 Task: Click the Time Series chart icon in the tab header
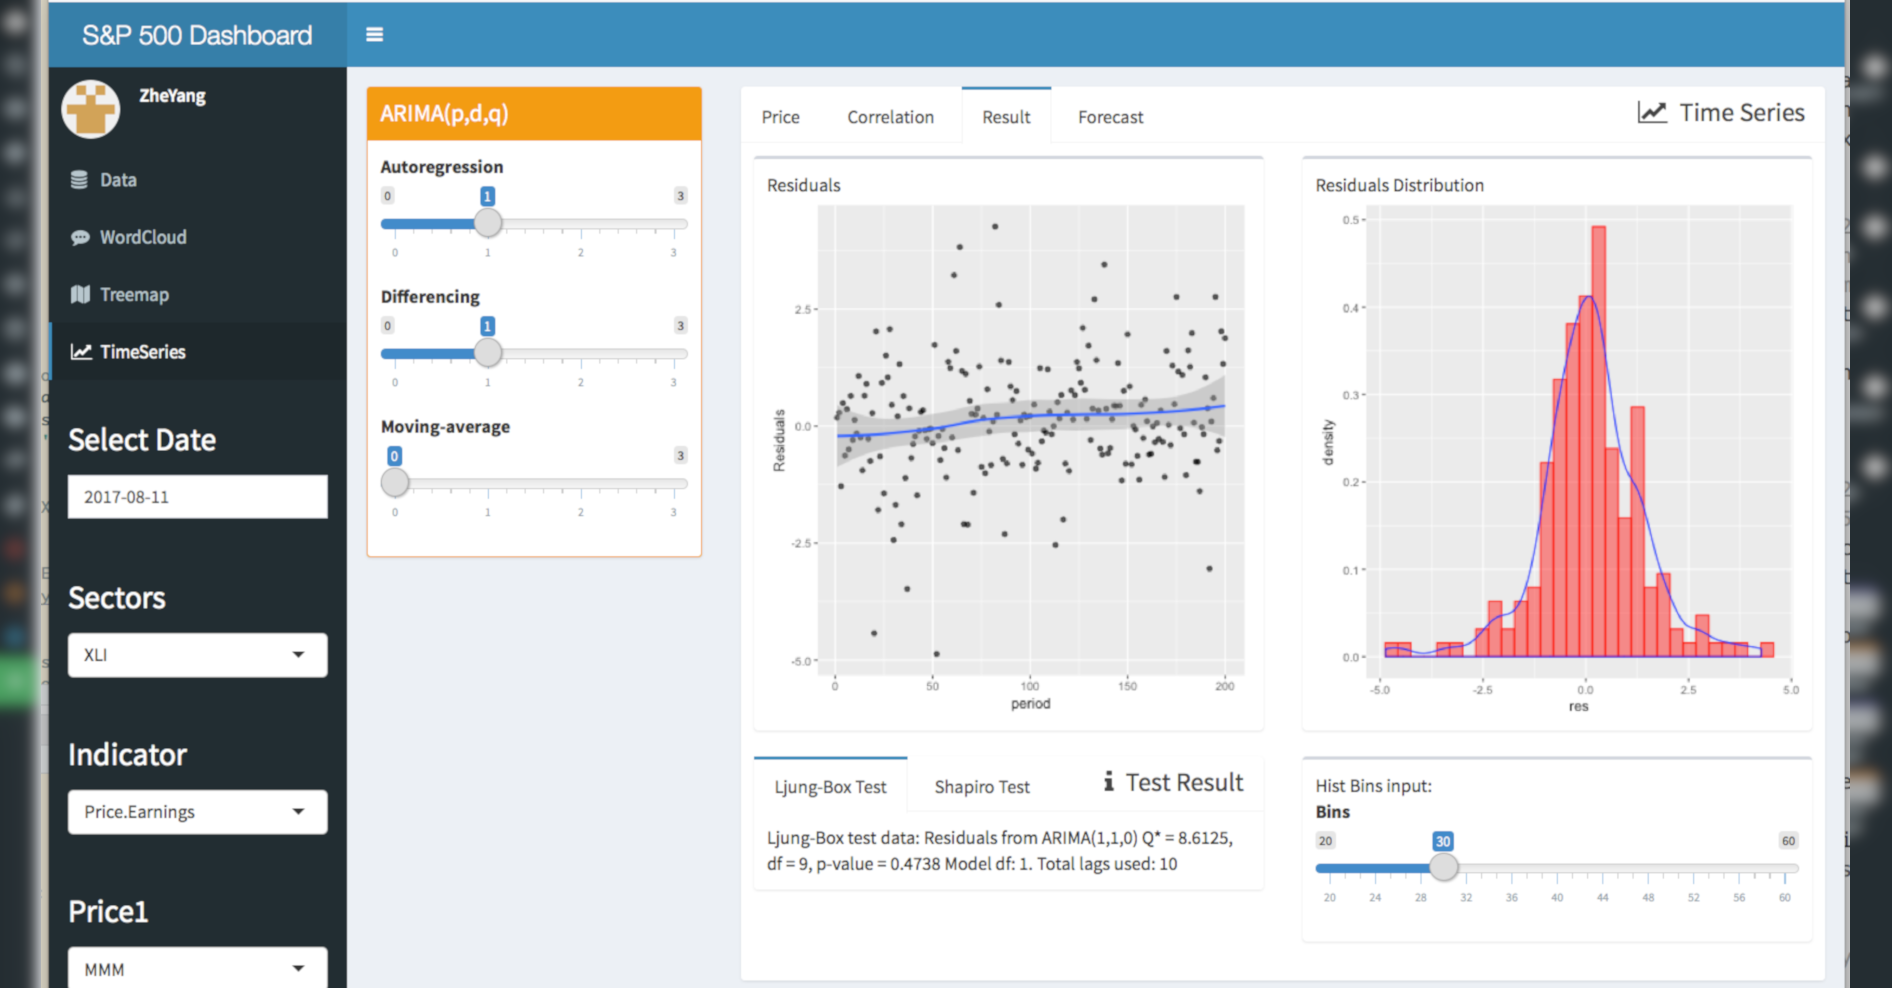pyautogui.click(x=1652, y=113)
